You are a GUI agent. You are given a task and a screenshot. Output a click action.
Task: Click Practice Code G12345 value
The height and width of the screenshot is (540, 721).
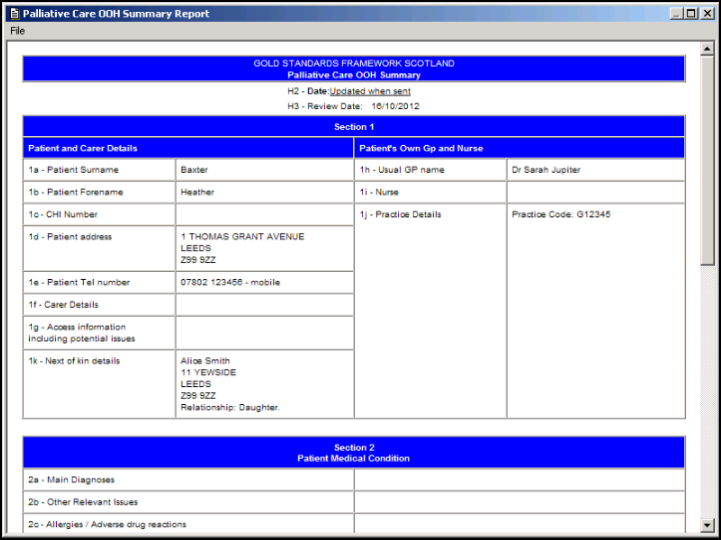click(560, 214)
